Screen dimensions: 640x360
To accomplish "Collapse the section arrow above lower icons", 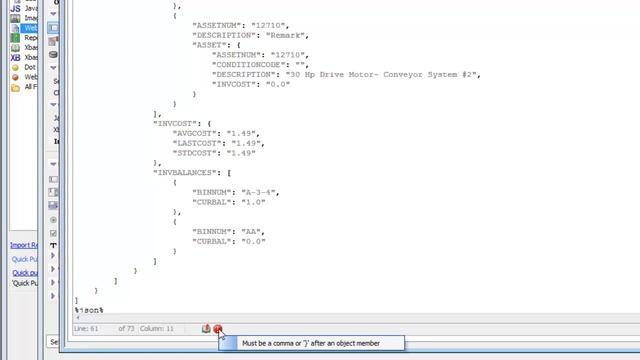I will point(53,164).
